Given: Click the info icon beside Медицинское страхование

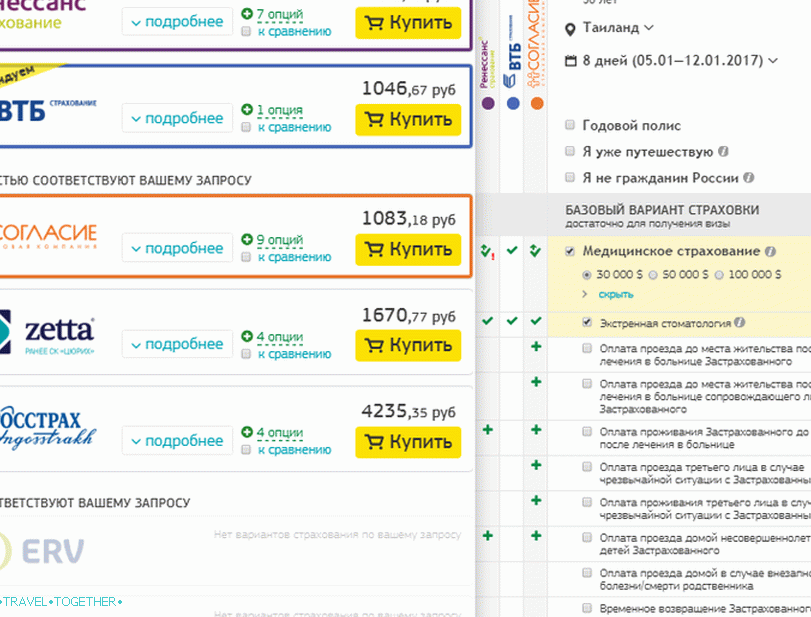Looking at the screenshot, I should coord(770,252).
